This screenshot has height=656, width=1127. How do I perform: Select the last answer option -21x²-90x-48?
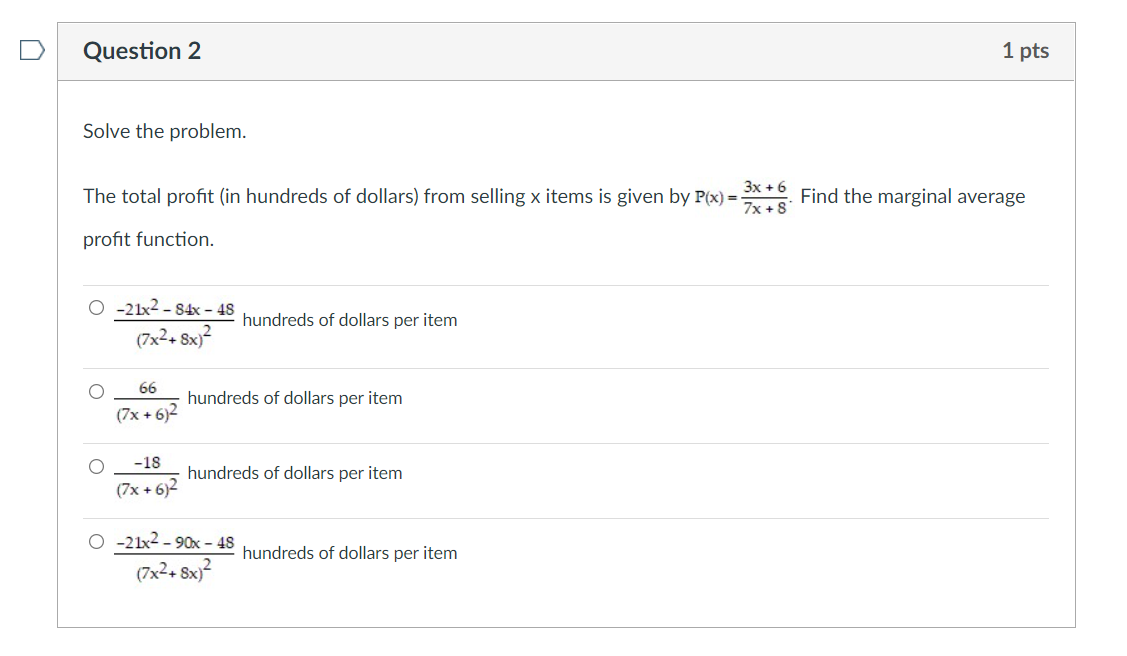point(96,541)
